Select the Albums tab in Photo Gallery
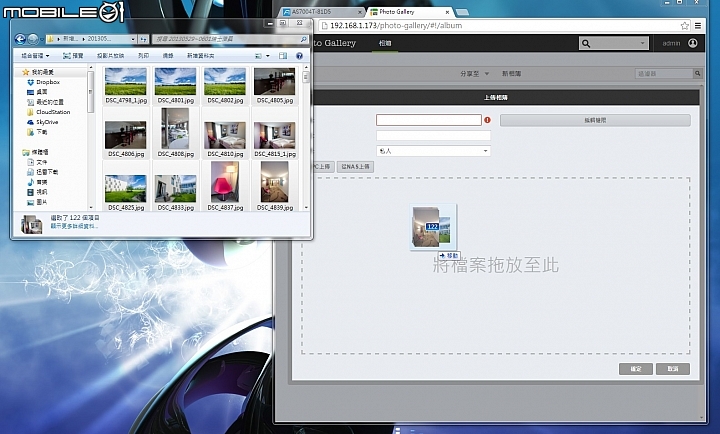The image size is (720, 434). coord(385,43)
